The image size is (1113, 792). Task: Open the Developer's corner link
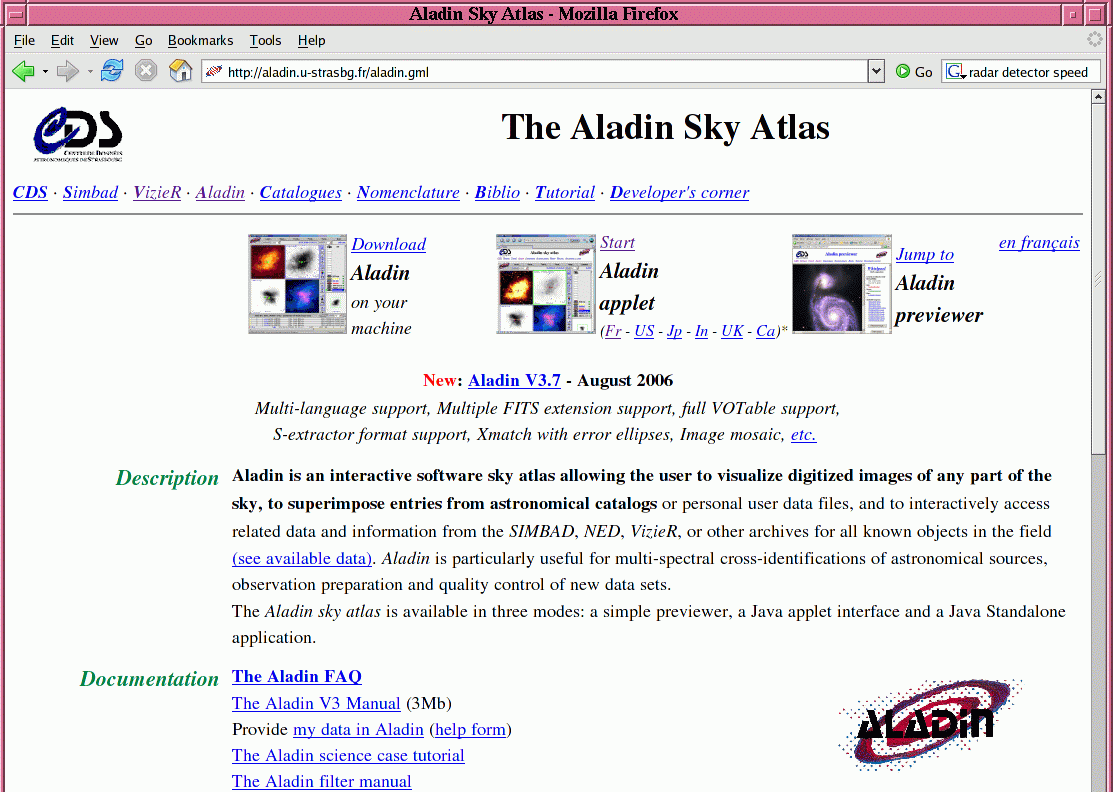click(x=679, y=192)
